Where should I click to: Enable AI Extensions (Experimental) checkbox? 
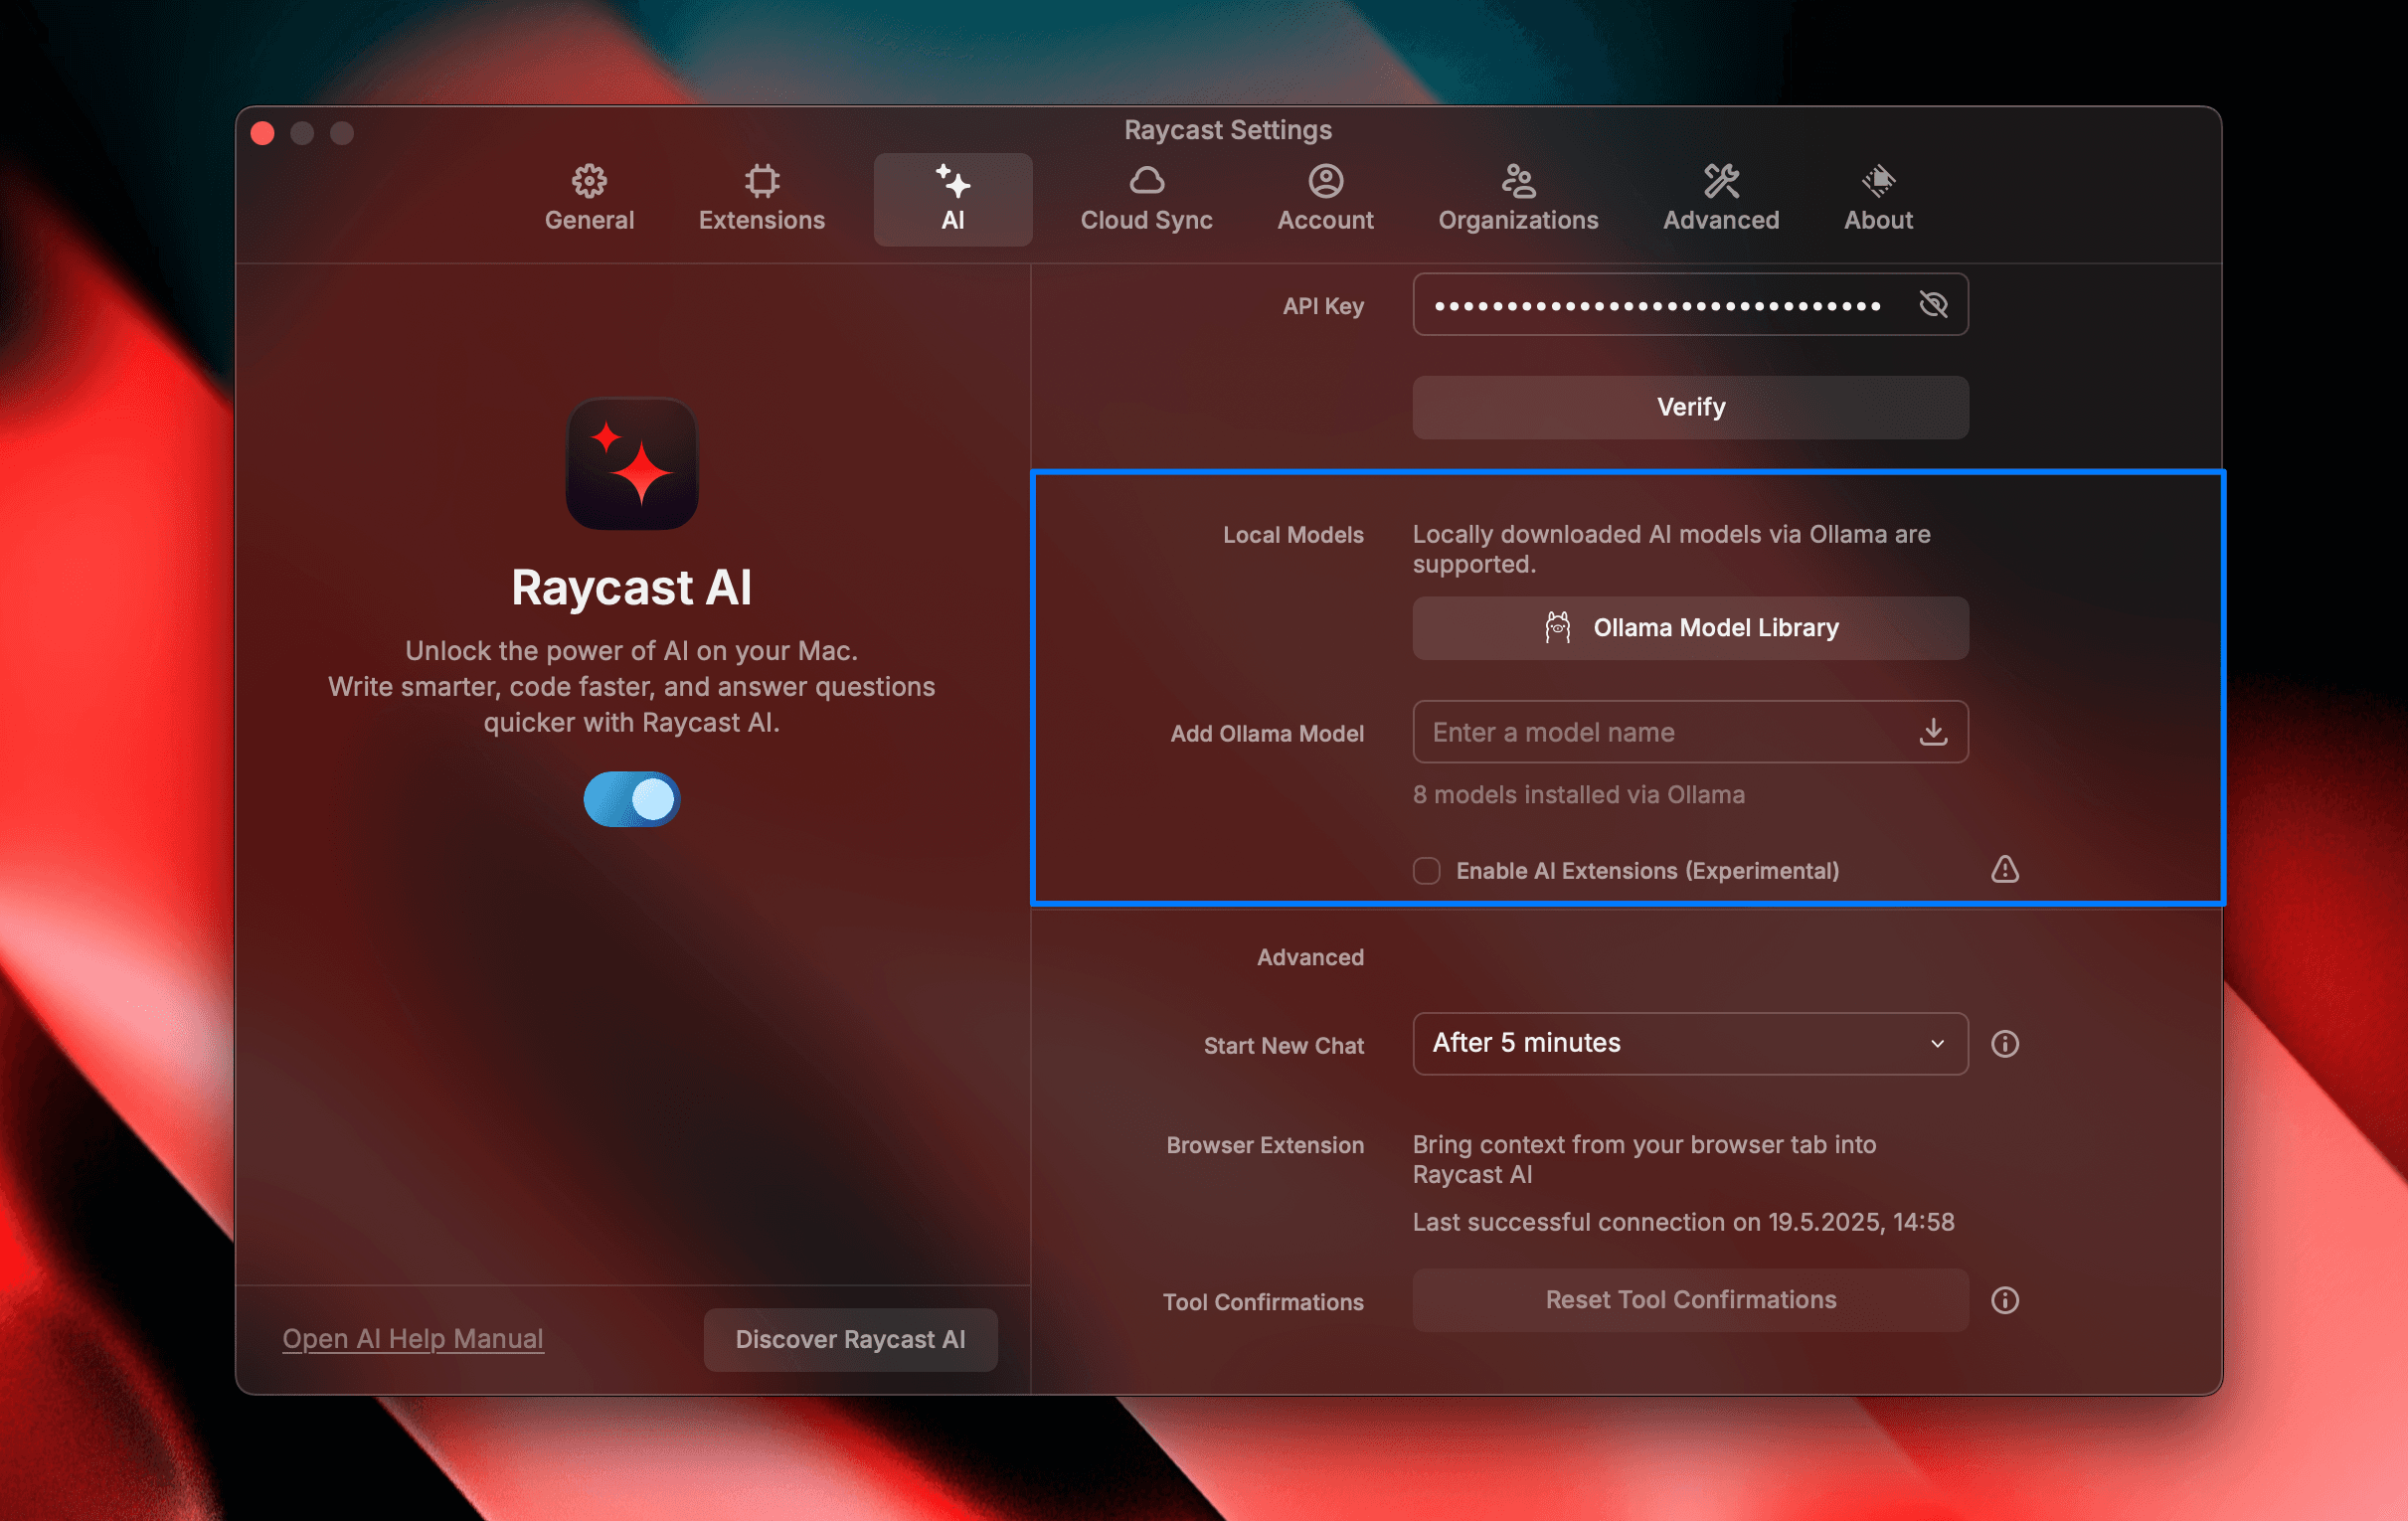click(1426, 870)
